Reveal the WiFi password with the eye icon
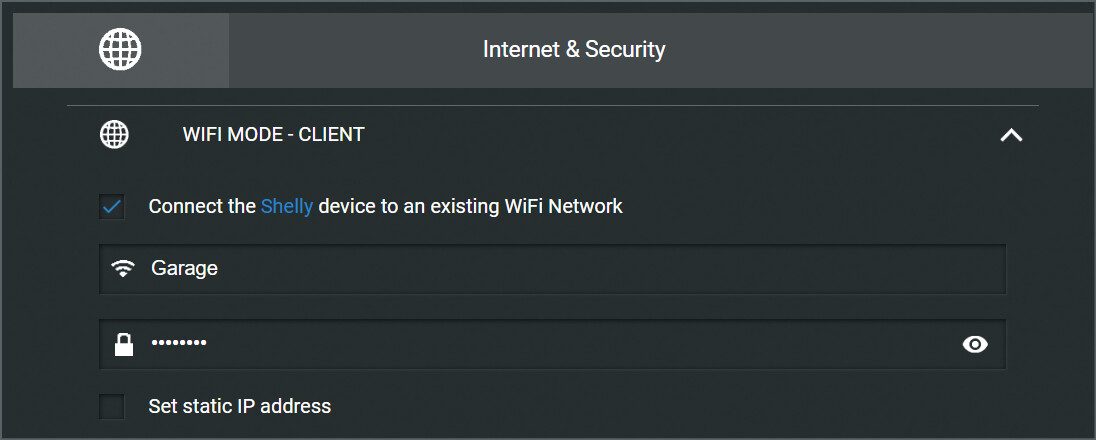This screenshot has width=1096, height=440. [974, 344]
